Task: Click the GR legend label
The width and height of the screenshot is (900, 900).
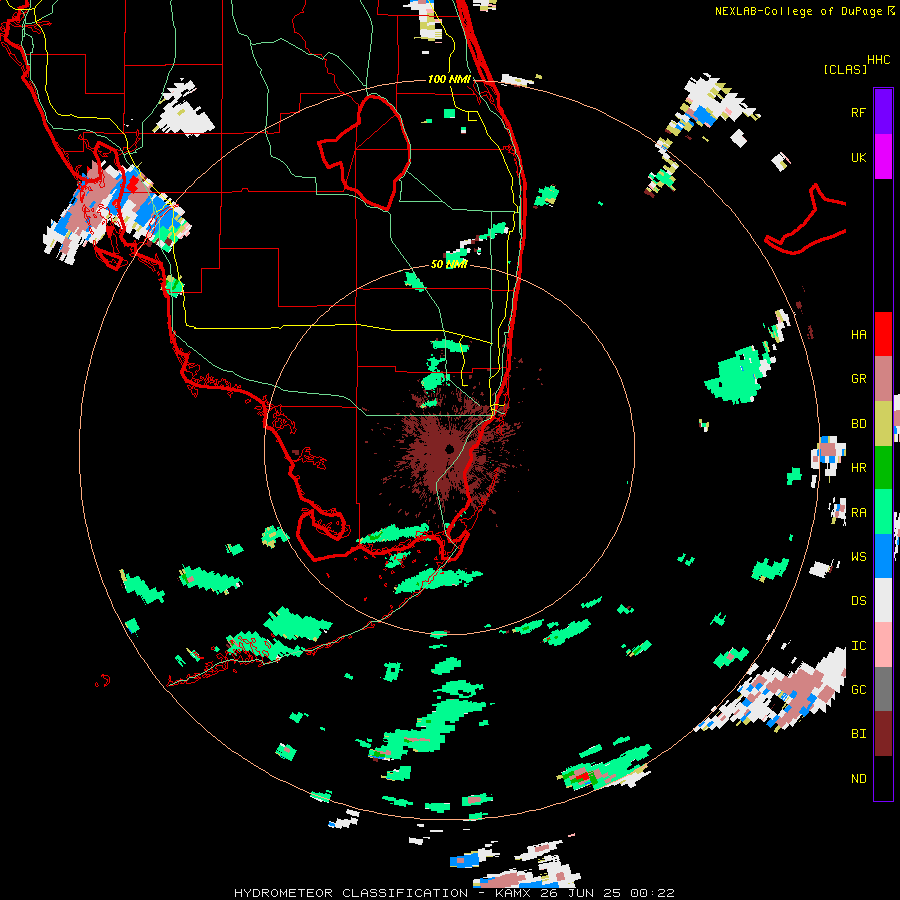Action: click(858, 379)
